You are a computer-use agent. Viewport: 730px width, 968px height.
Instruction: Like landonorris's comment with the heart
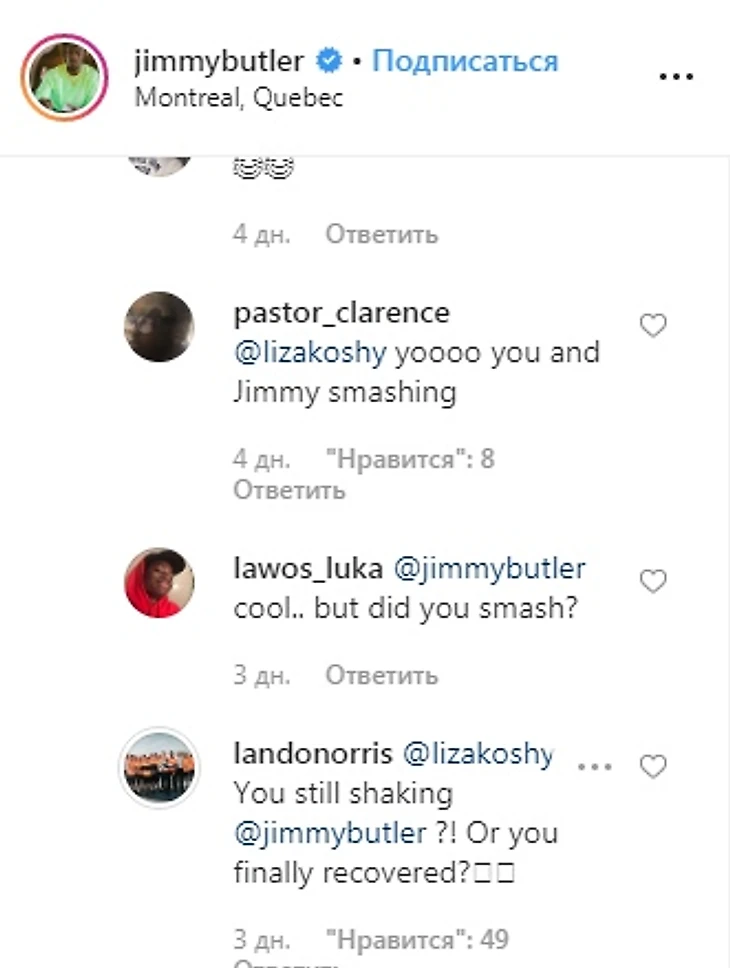coord(653,767)
